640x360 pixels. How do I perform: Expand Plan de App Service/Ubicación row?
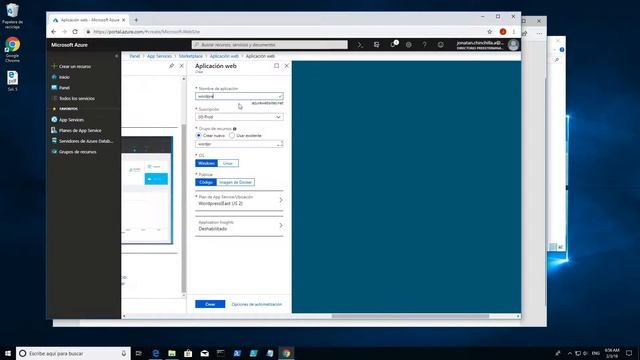coord(239,200)
